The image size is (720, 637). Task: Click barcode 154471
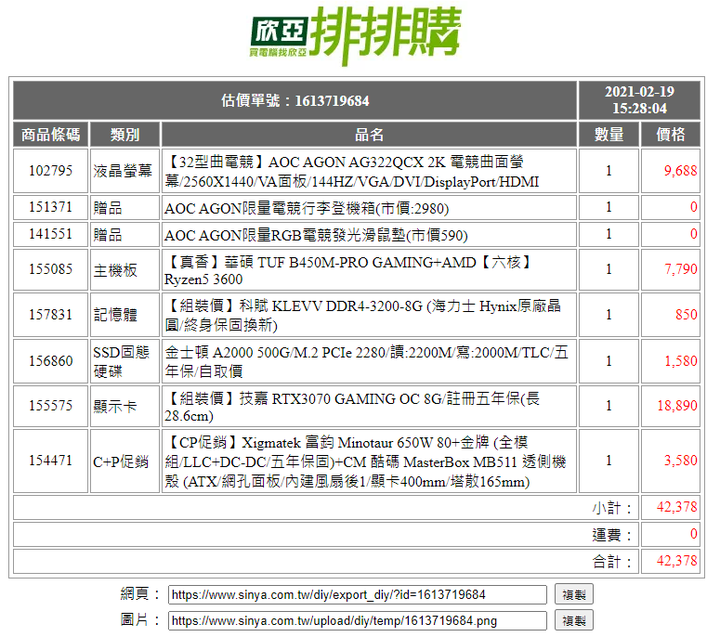pos(51,460)
